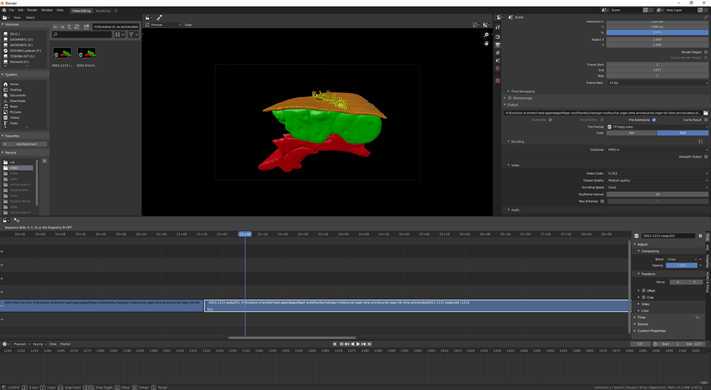Viewport: 711px width, 390px height.
Task: Open the Frame Rate dropdown
Action: click(657, 83)
